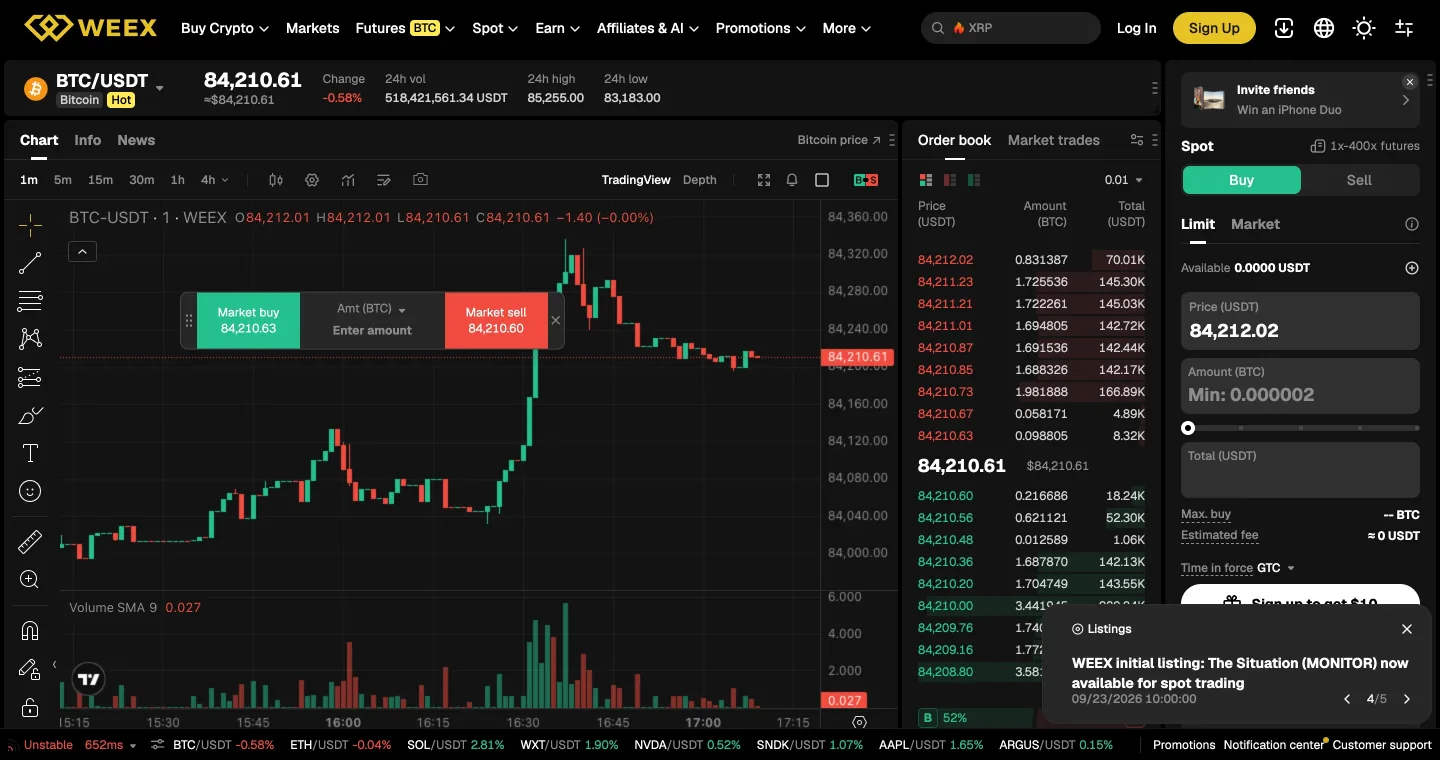This screenshot has width=1440, height=760.
Task: Click the Market buy 84,210.63 button
Action: click(x=248, y=320)
